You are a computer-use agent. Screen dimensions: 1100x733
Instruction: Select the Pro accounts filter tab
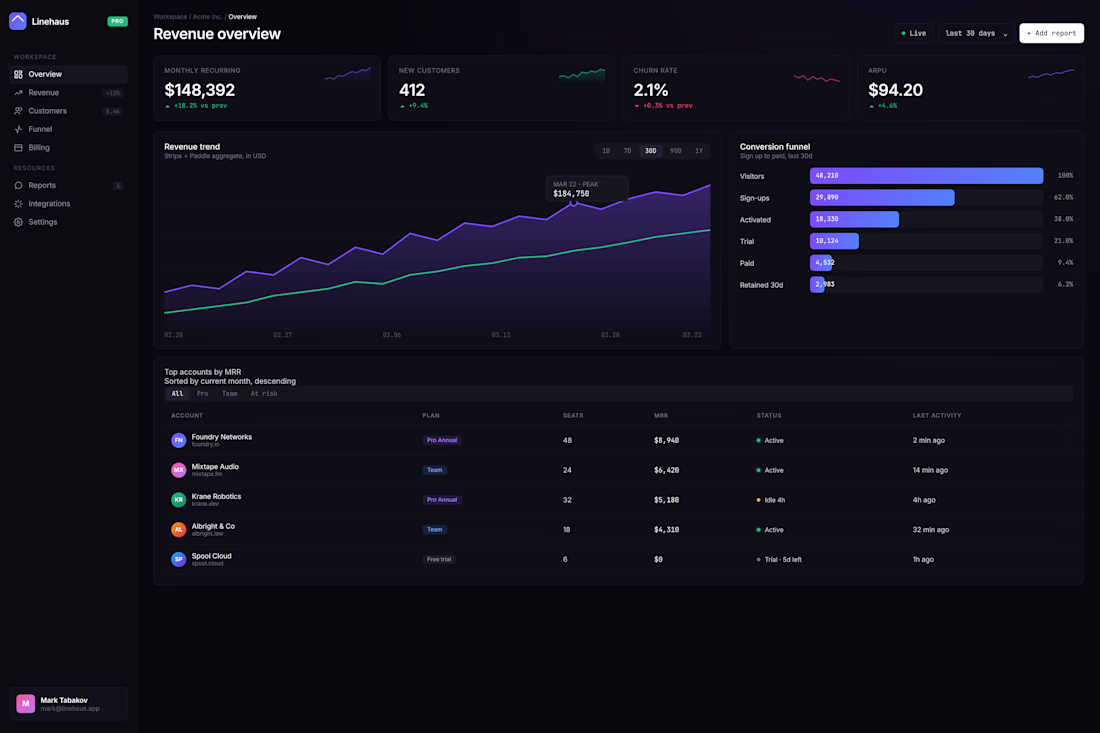[x=202, y=394]
